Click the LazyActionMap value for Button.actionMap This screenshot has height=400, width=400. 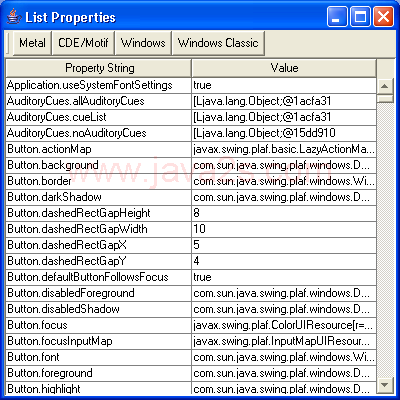pos(284,149)
